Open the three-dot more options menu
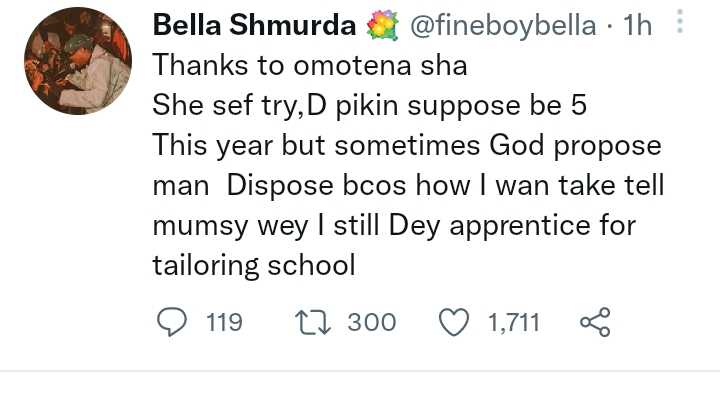The image size is (720, 400). pos(680,24)
